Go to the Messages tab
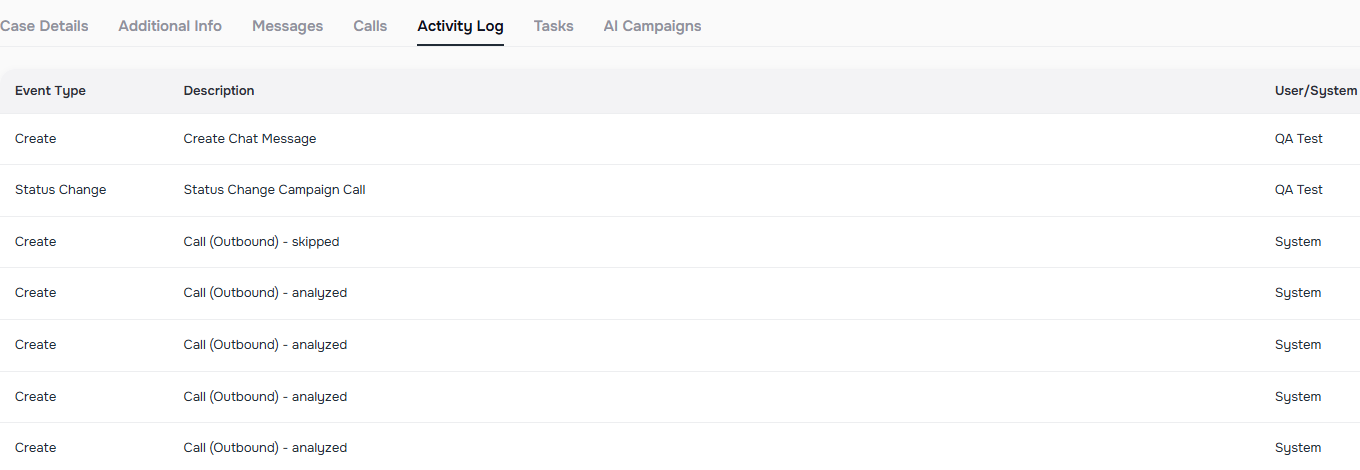The height and width of the screenshot is (470, 1360). tap(287, 26)
